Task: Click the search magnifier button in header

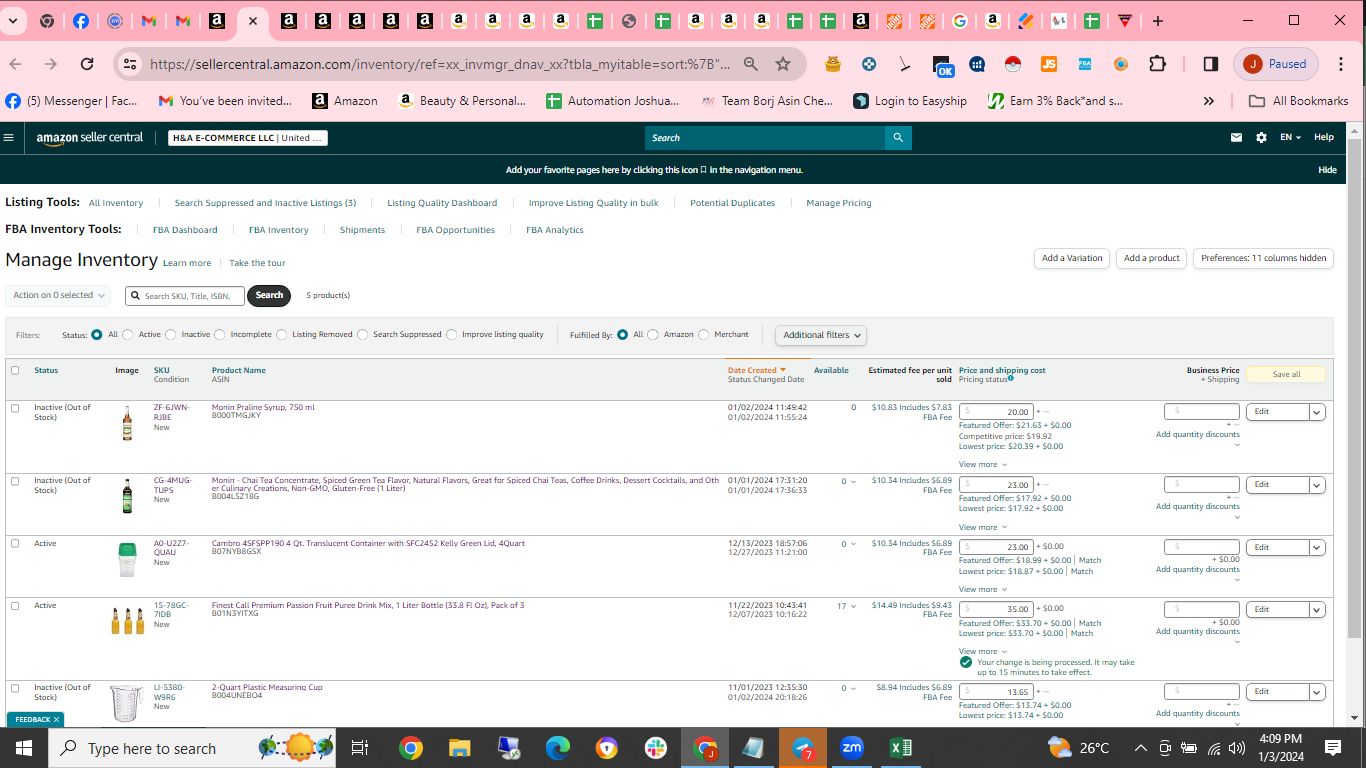Action: point(898,138)
